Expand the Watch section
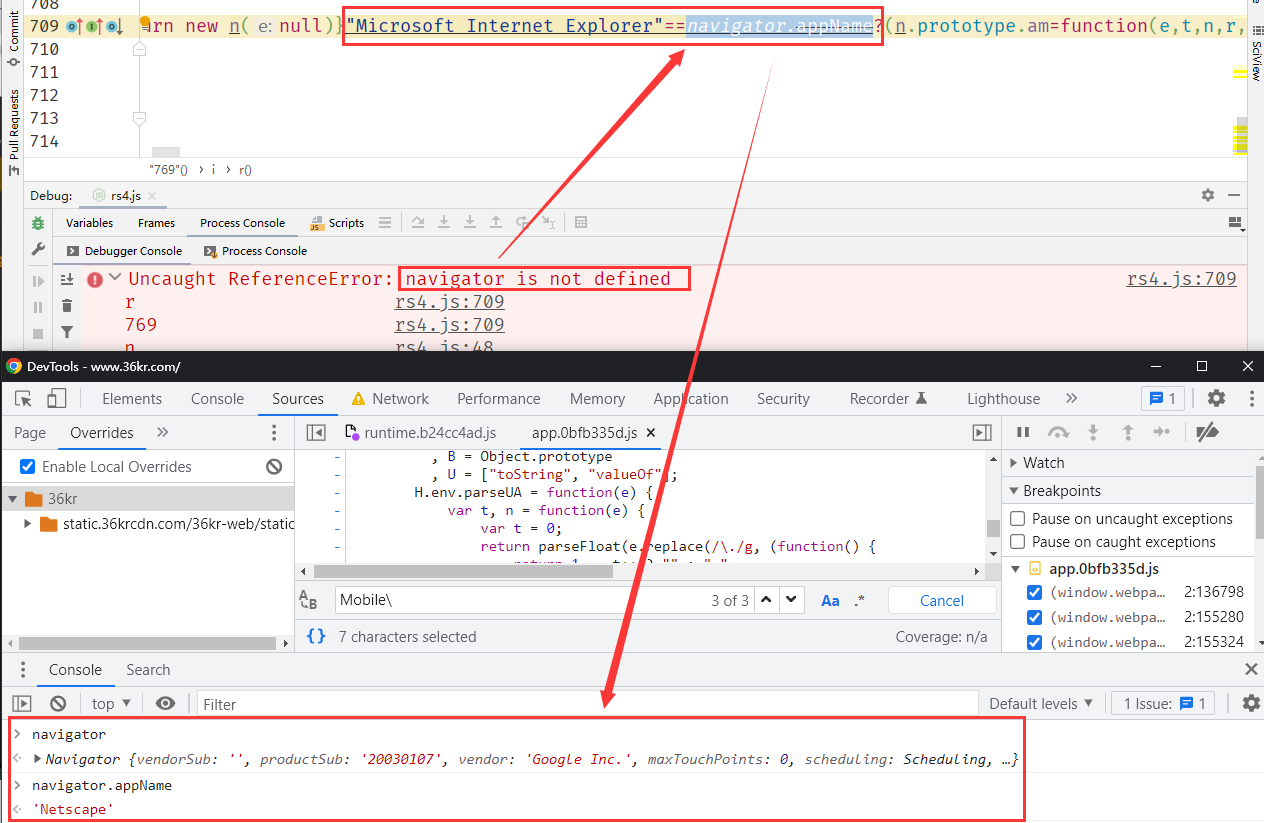The height and width of the screenshot is (823, 1264). [x=1014, y=463]
